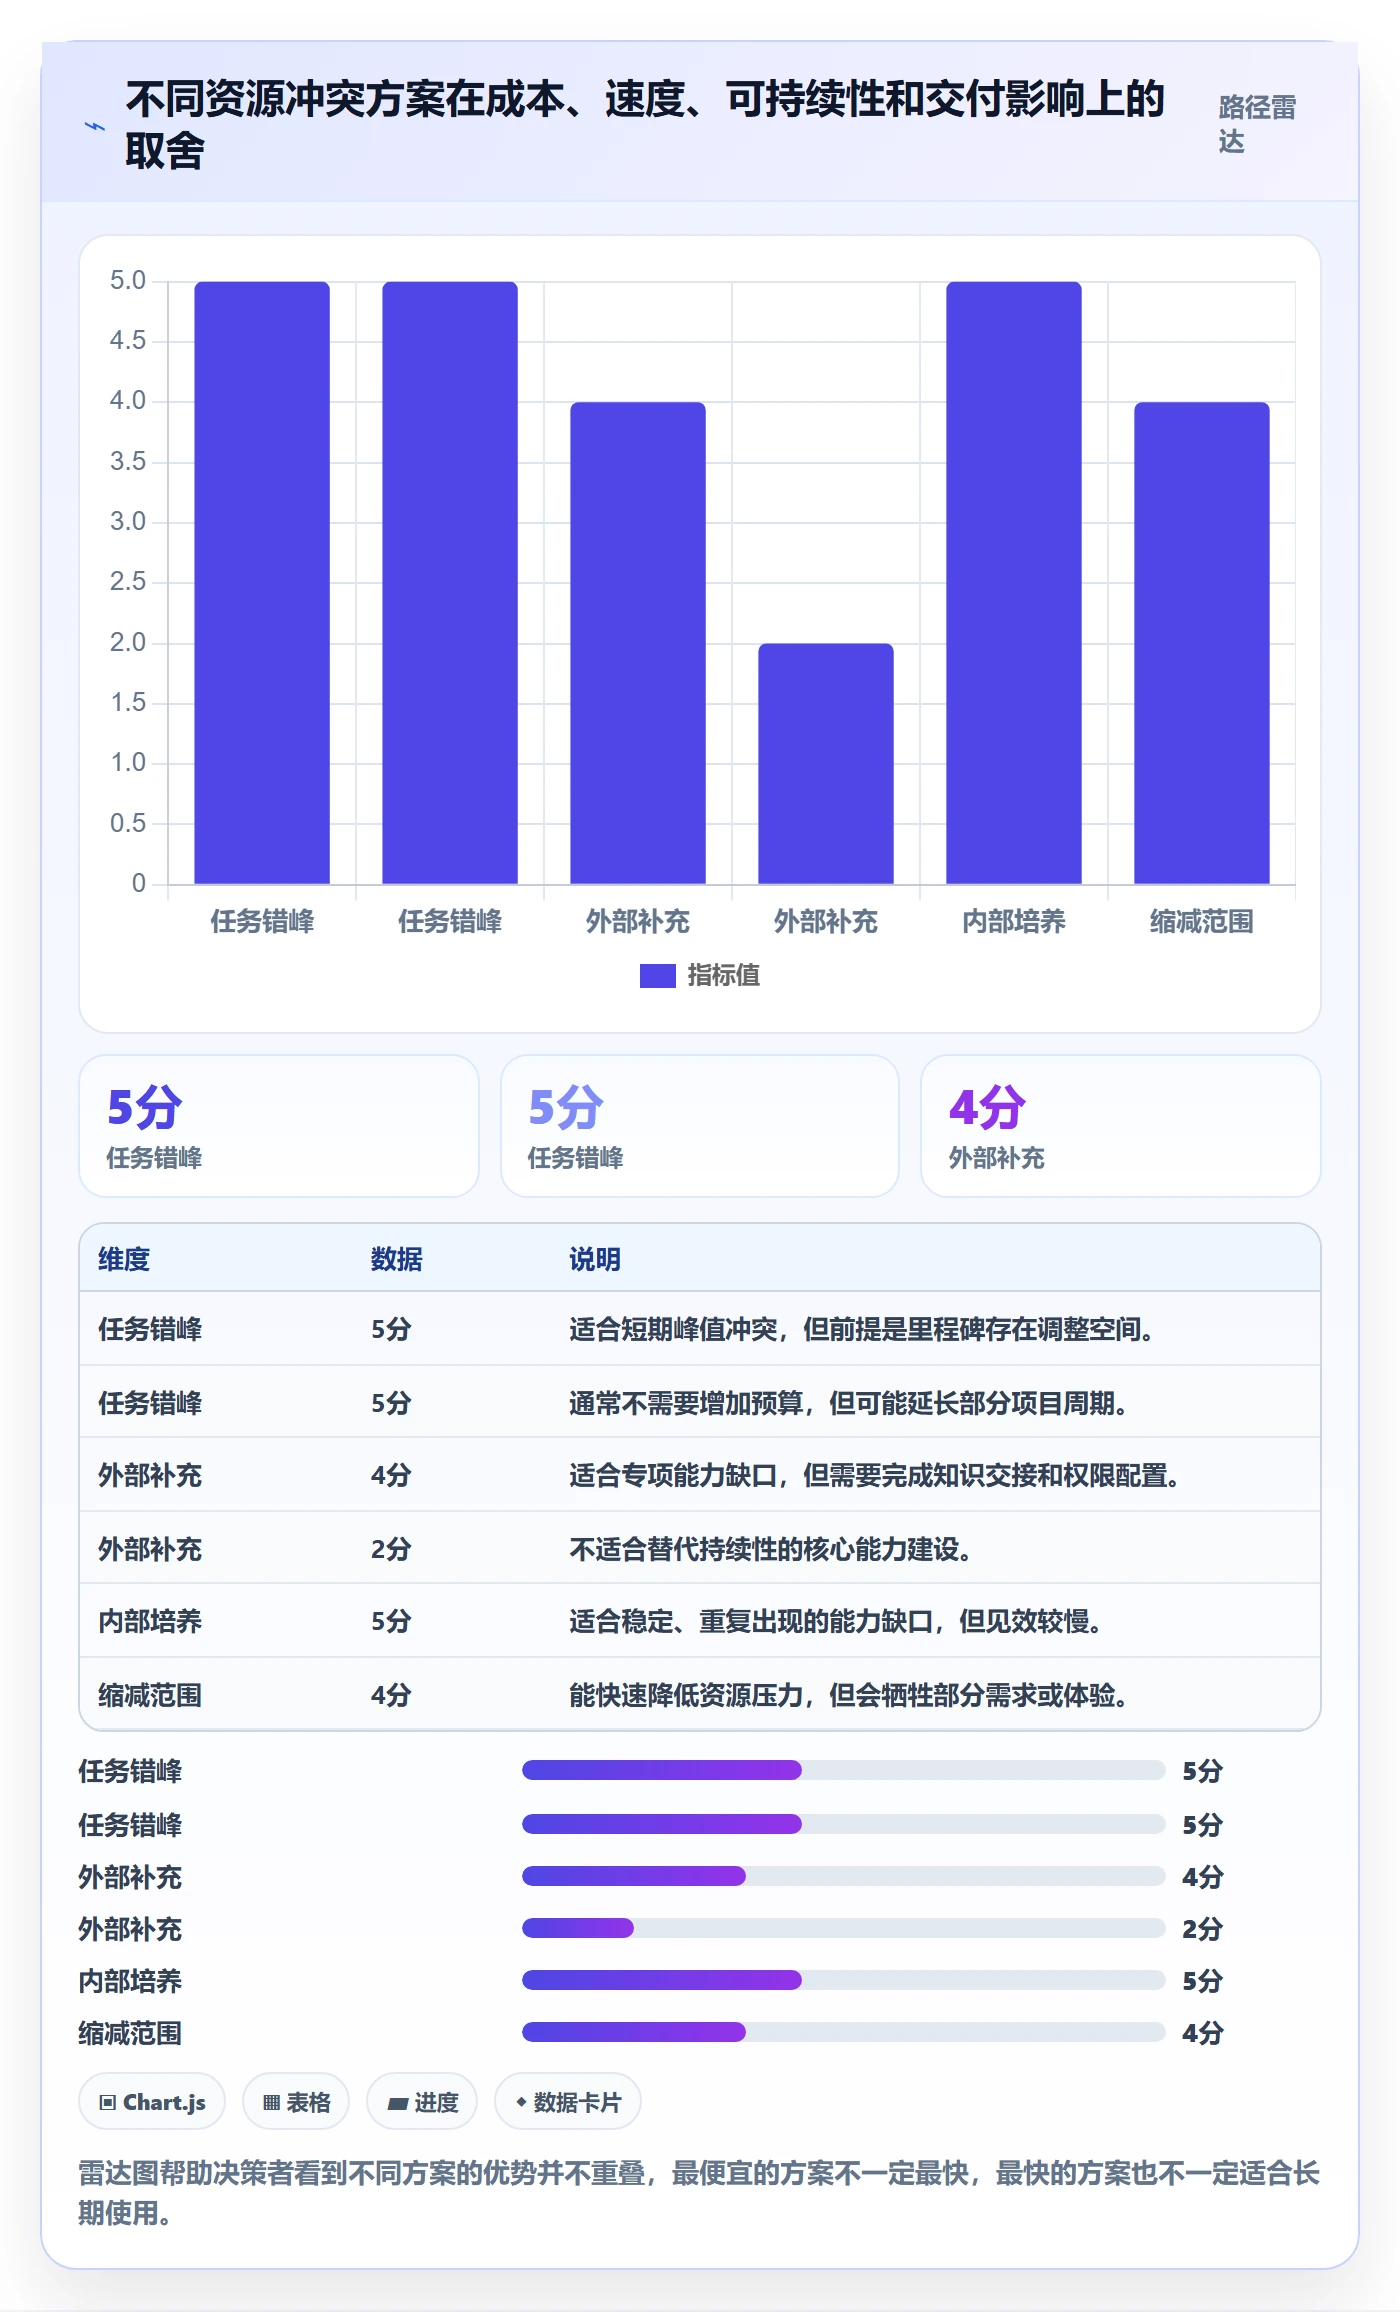The height and width of the screenshot is (2312, 1400).
Task: Click the 缩减范围 label in the progress list
Action: tap(131, 2033)
